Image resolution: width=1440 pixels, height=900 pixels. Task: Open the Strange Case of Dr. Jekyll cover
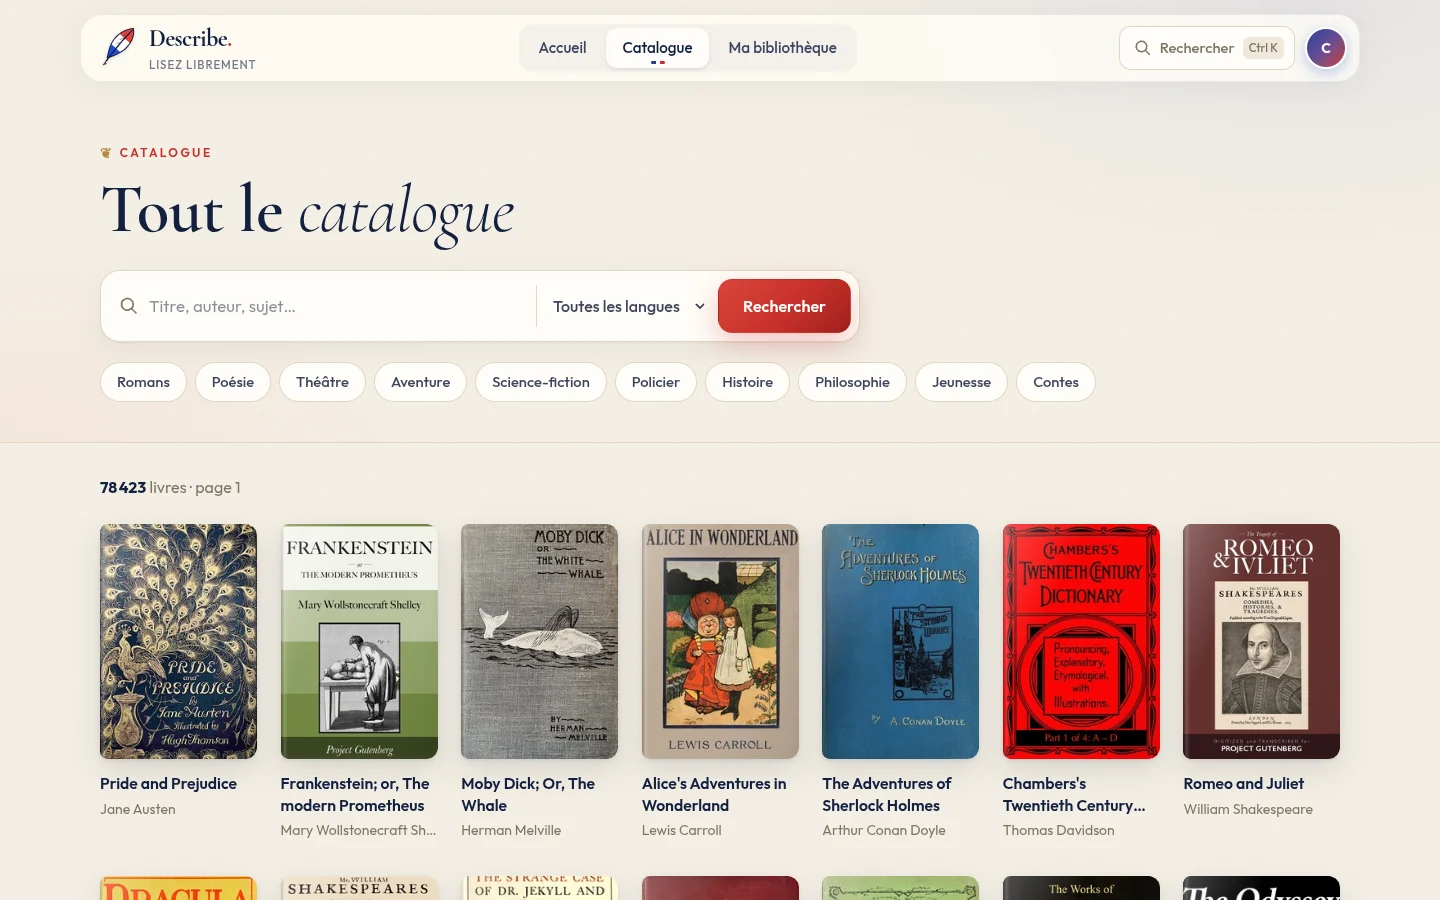click(x=539, y=888)
